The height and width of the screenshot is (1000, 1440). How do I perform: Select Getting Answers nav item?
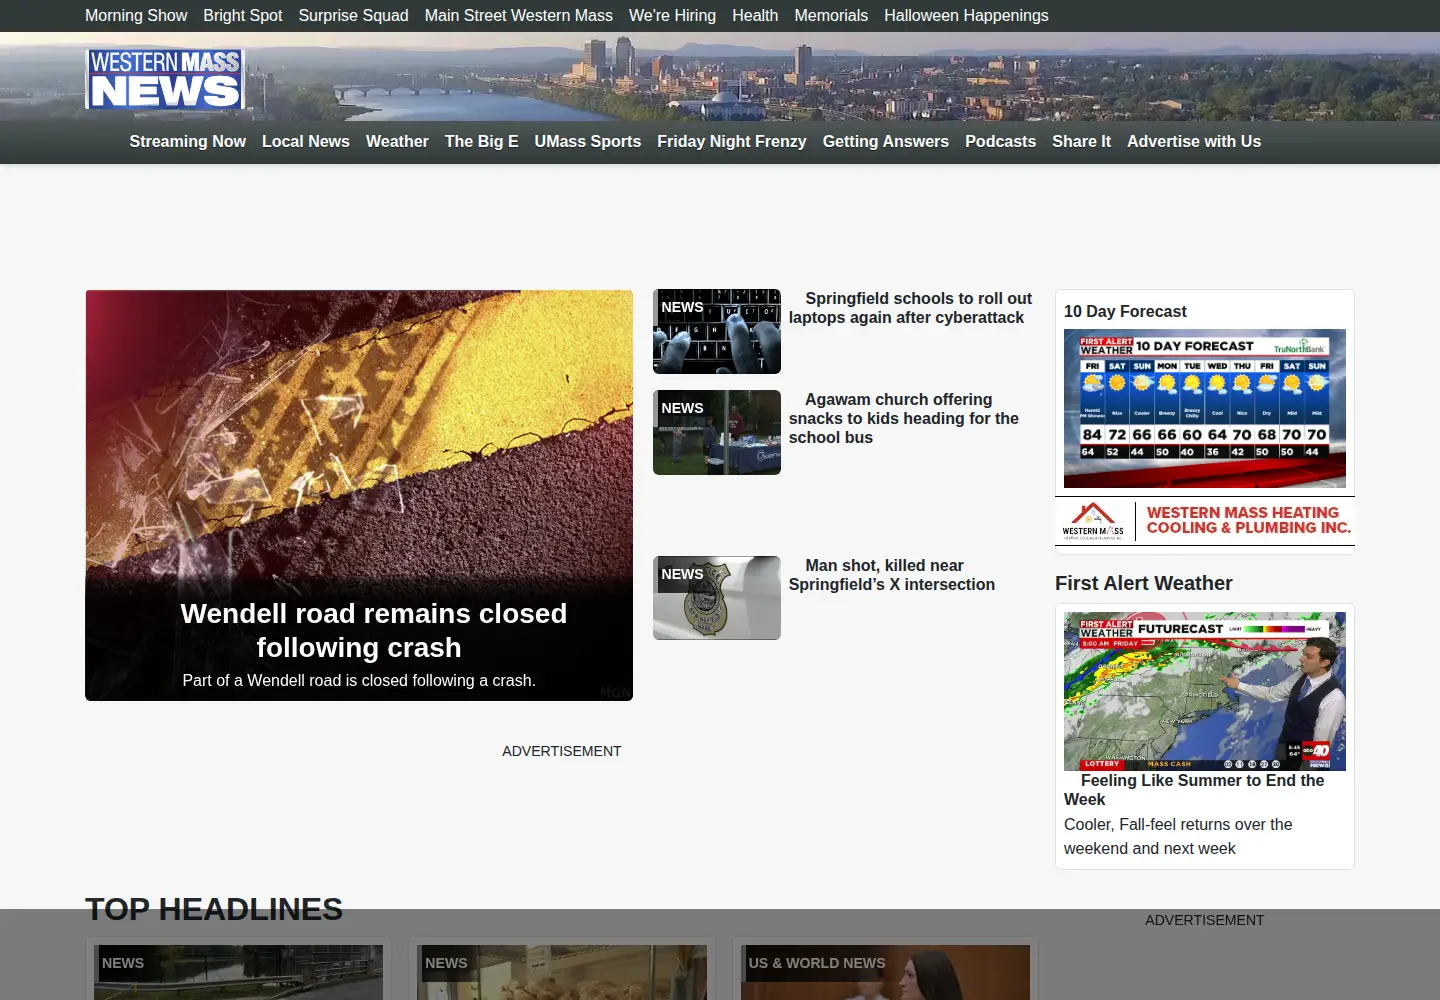pyautogui.click(x=886, y=142)
